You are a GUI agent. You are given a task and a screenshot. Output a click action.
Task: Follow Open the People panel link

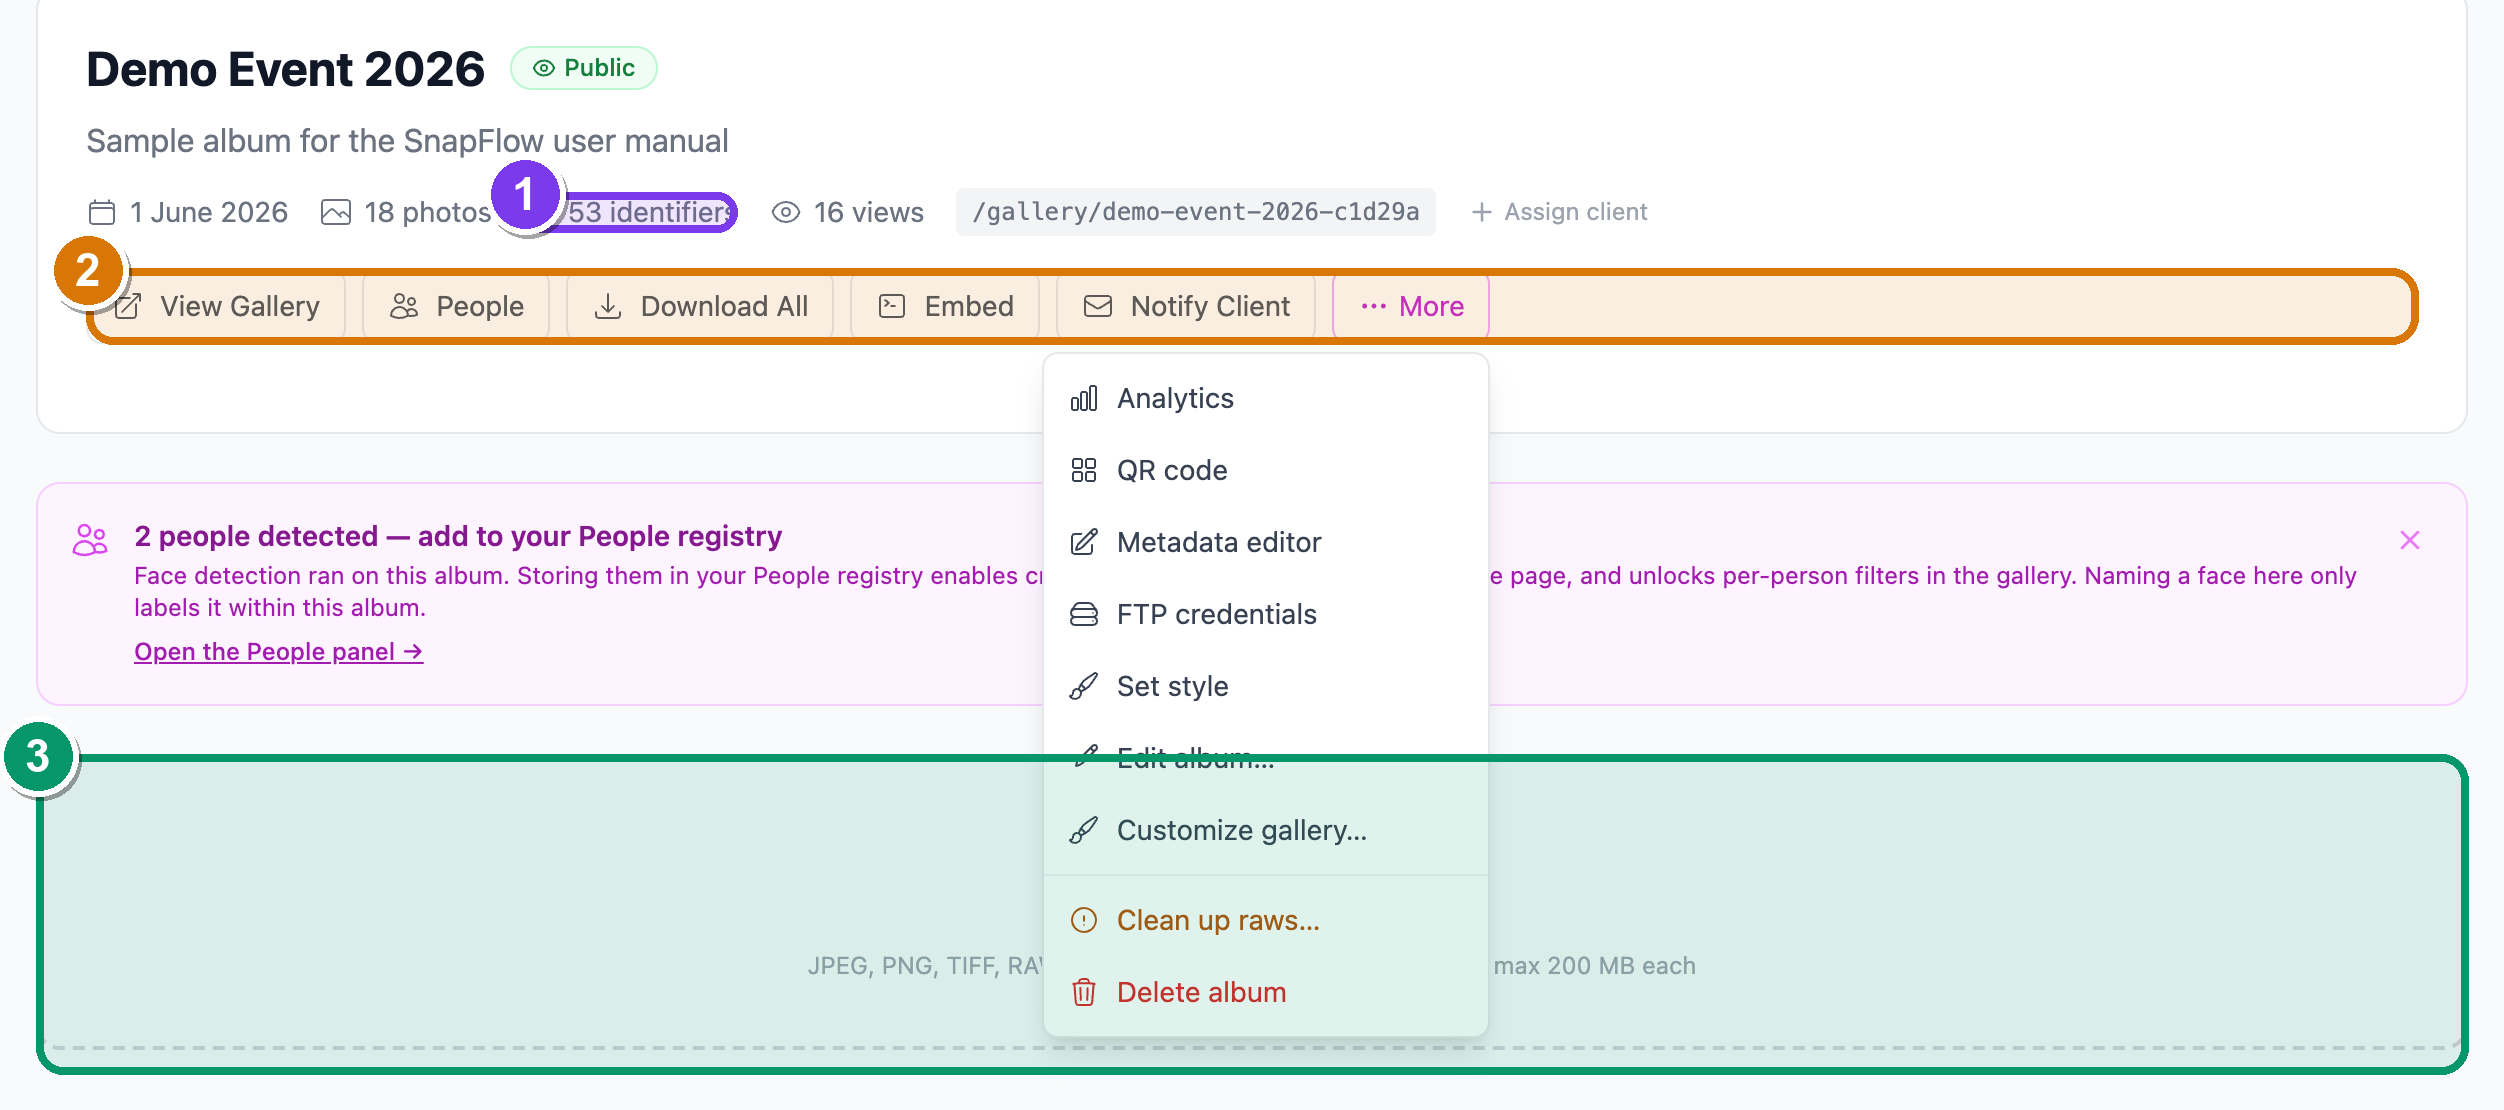[x=279, y=651]
